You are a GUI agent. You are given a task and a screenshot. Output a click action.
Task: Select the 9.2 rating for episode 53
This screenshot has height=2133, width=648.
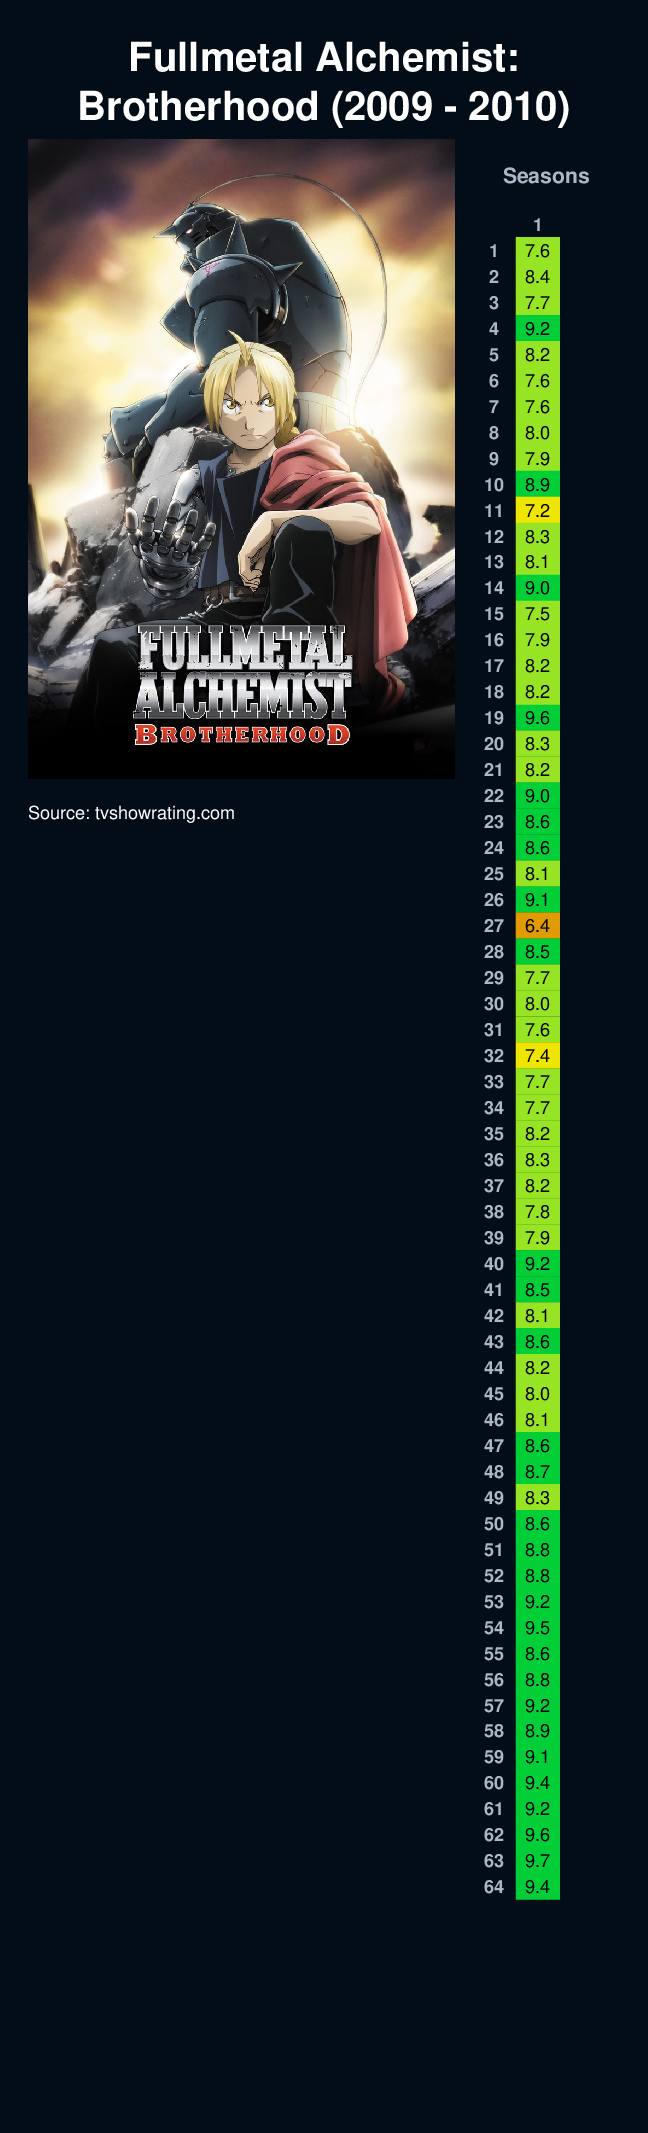point(537,1602)
